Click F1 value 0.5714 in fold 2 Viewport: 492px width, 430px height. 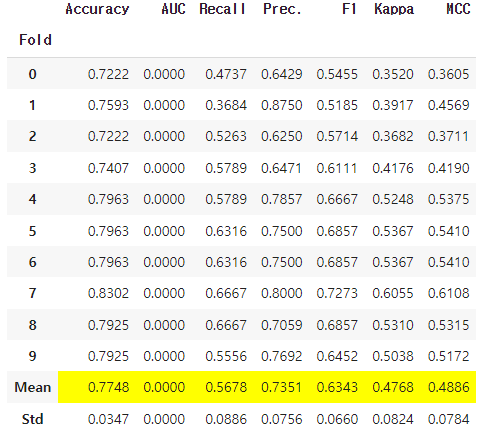tap(337, 136)
